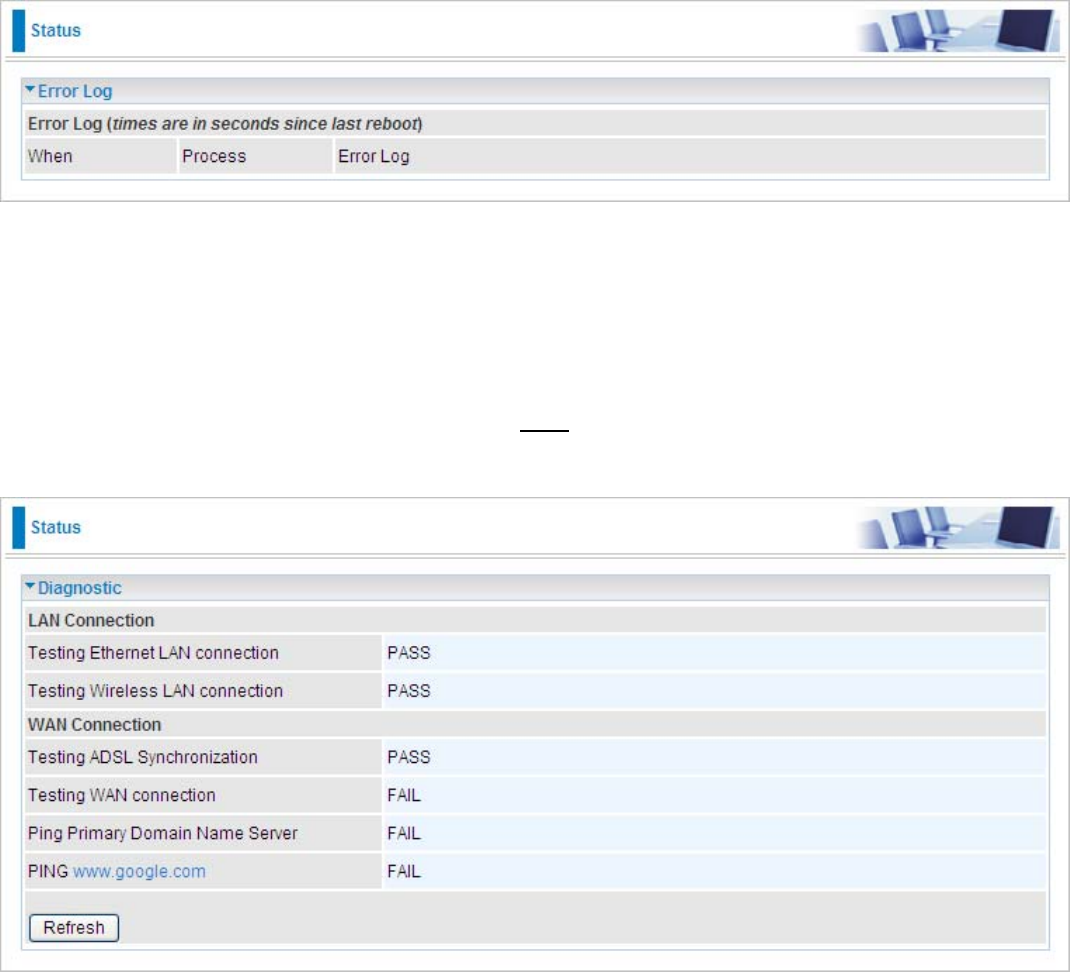Click the header banner image above Diagnostic

click(958, 527)
